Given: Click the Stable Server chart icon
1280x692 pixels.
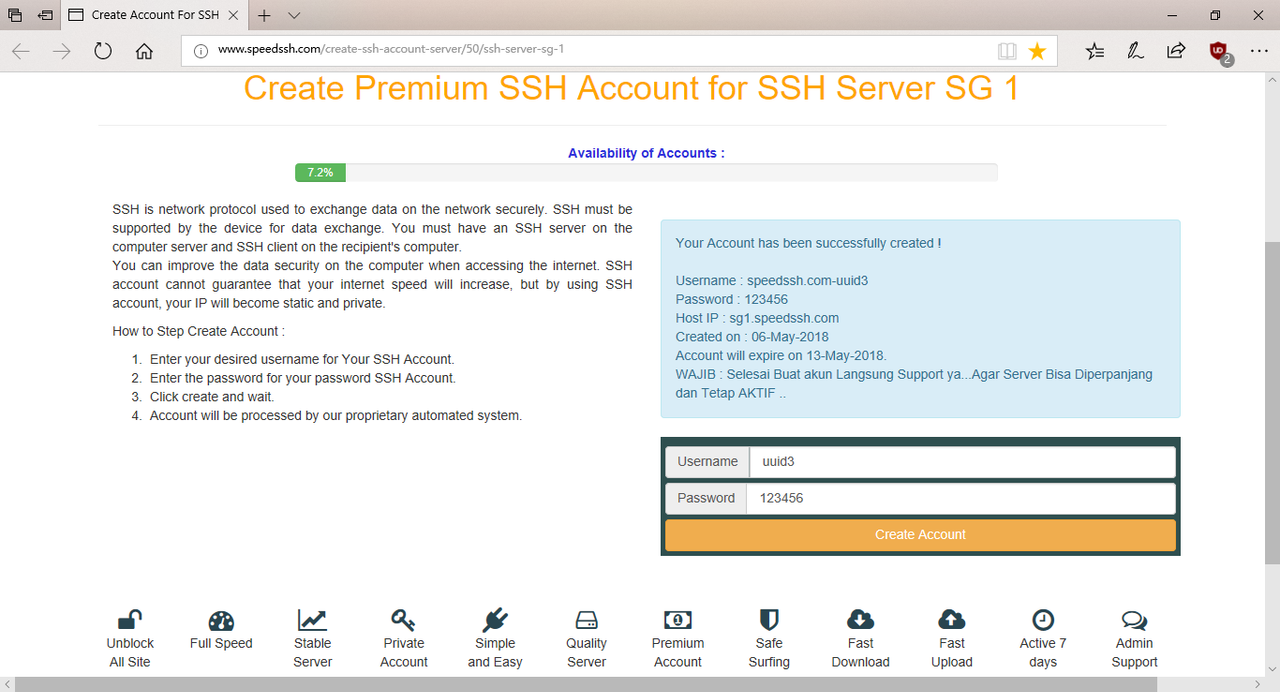Looking at the screenshot, I should click(x=312, y=620).
